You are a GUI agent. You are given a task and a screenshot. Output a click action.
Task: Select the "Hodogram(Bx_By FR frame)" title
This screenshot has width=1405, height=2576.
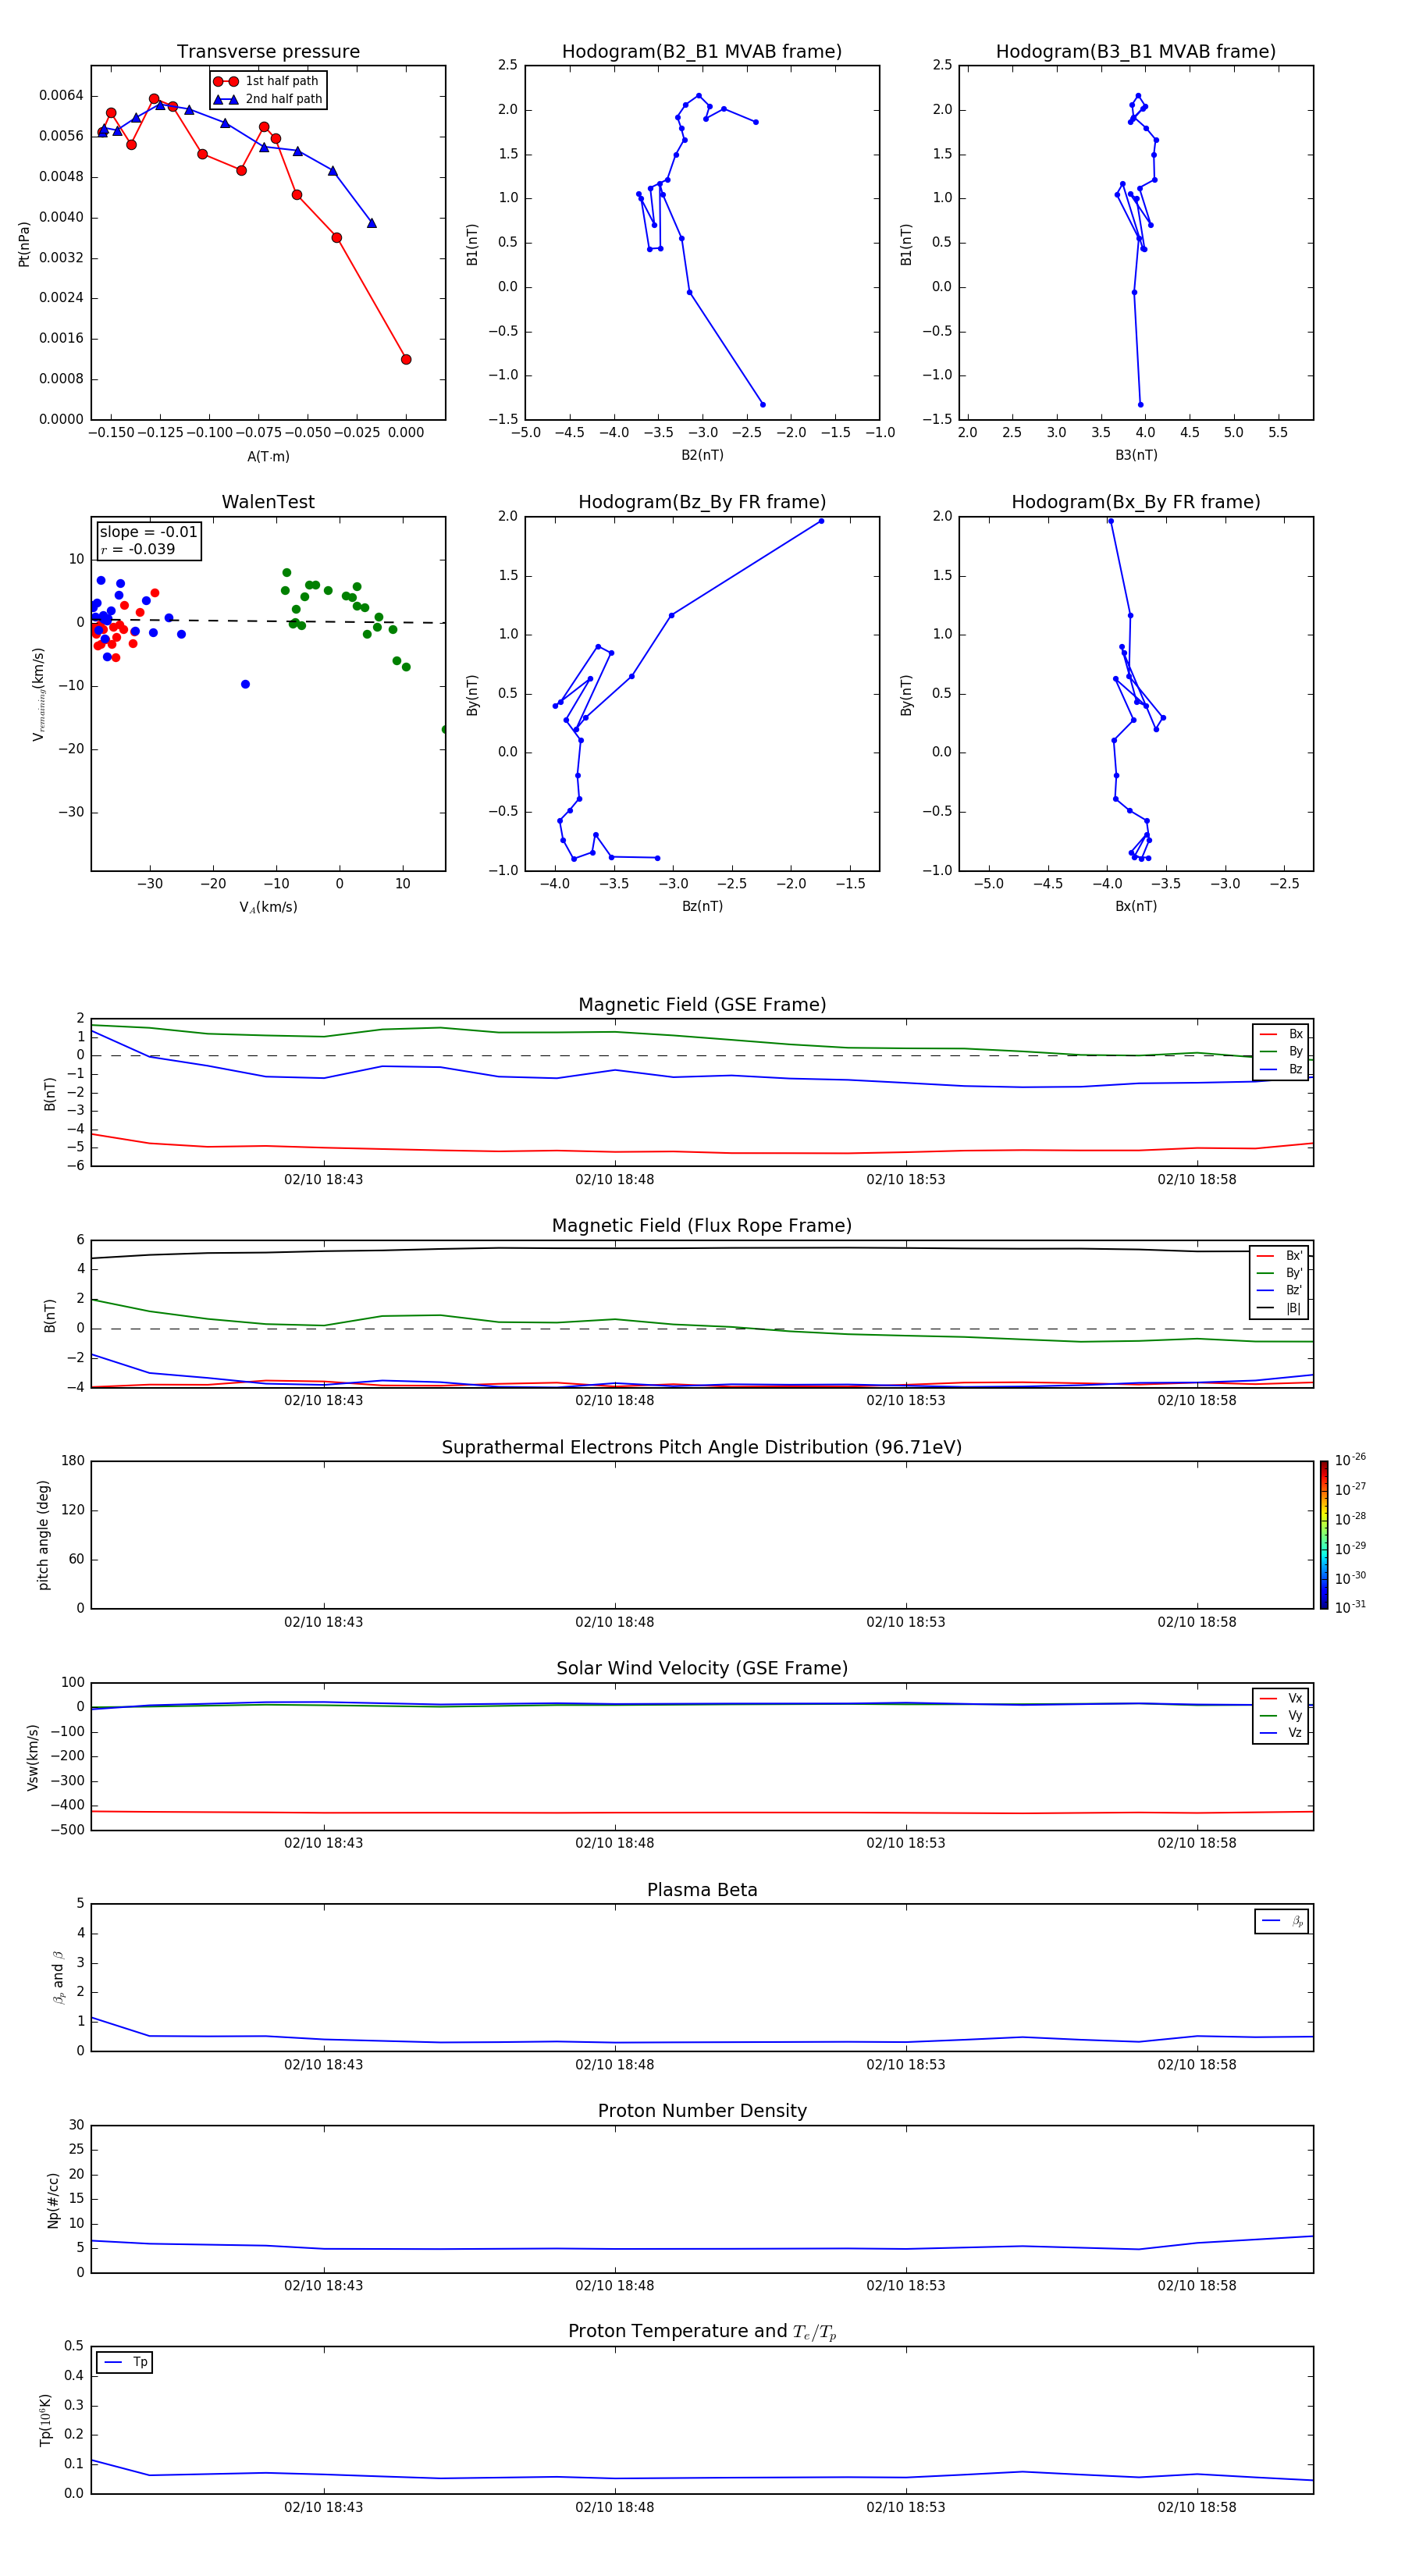point(1136,502)
